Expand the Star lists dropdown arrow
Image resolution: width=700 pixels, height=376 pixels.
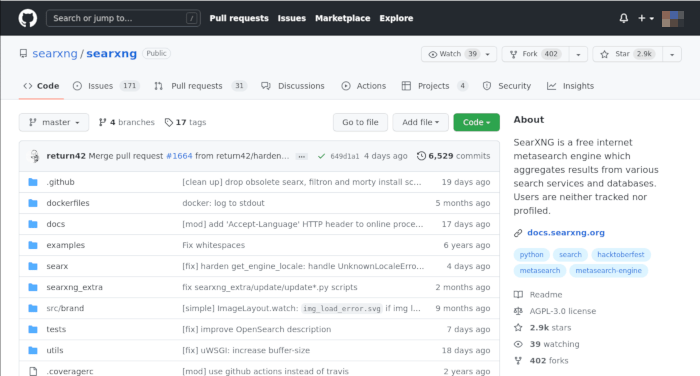click(672, 54)
